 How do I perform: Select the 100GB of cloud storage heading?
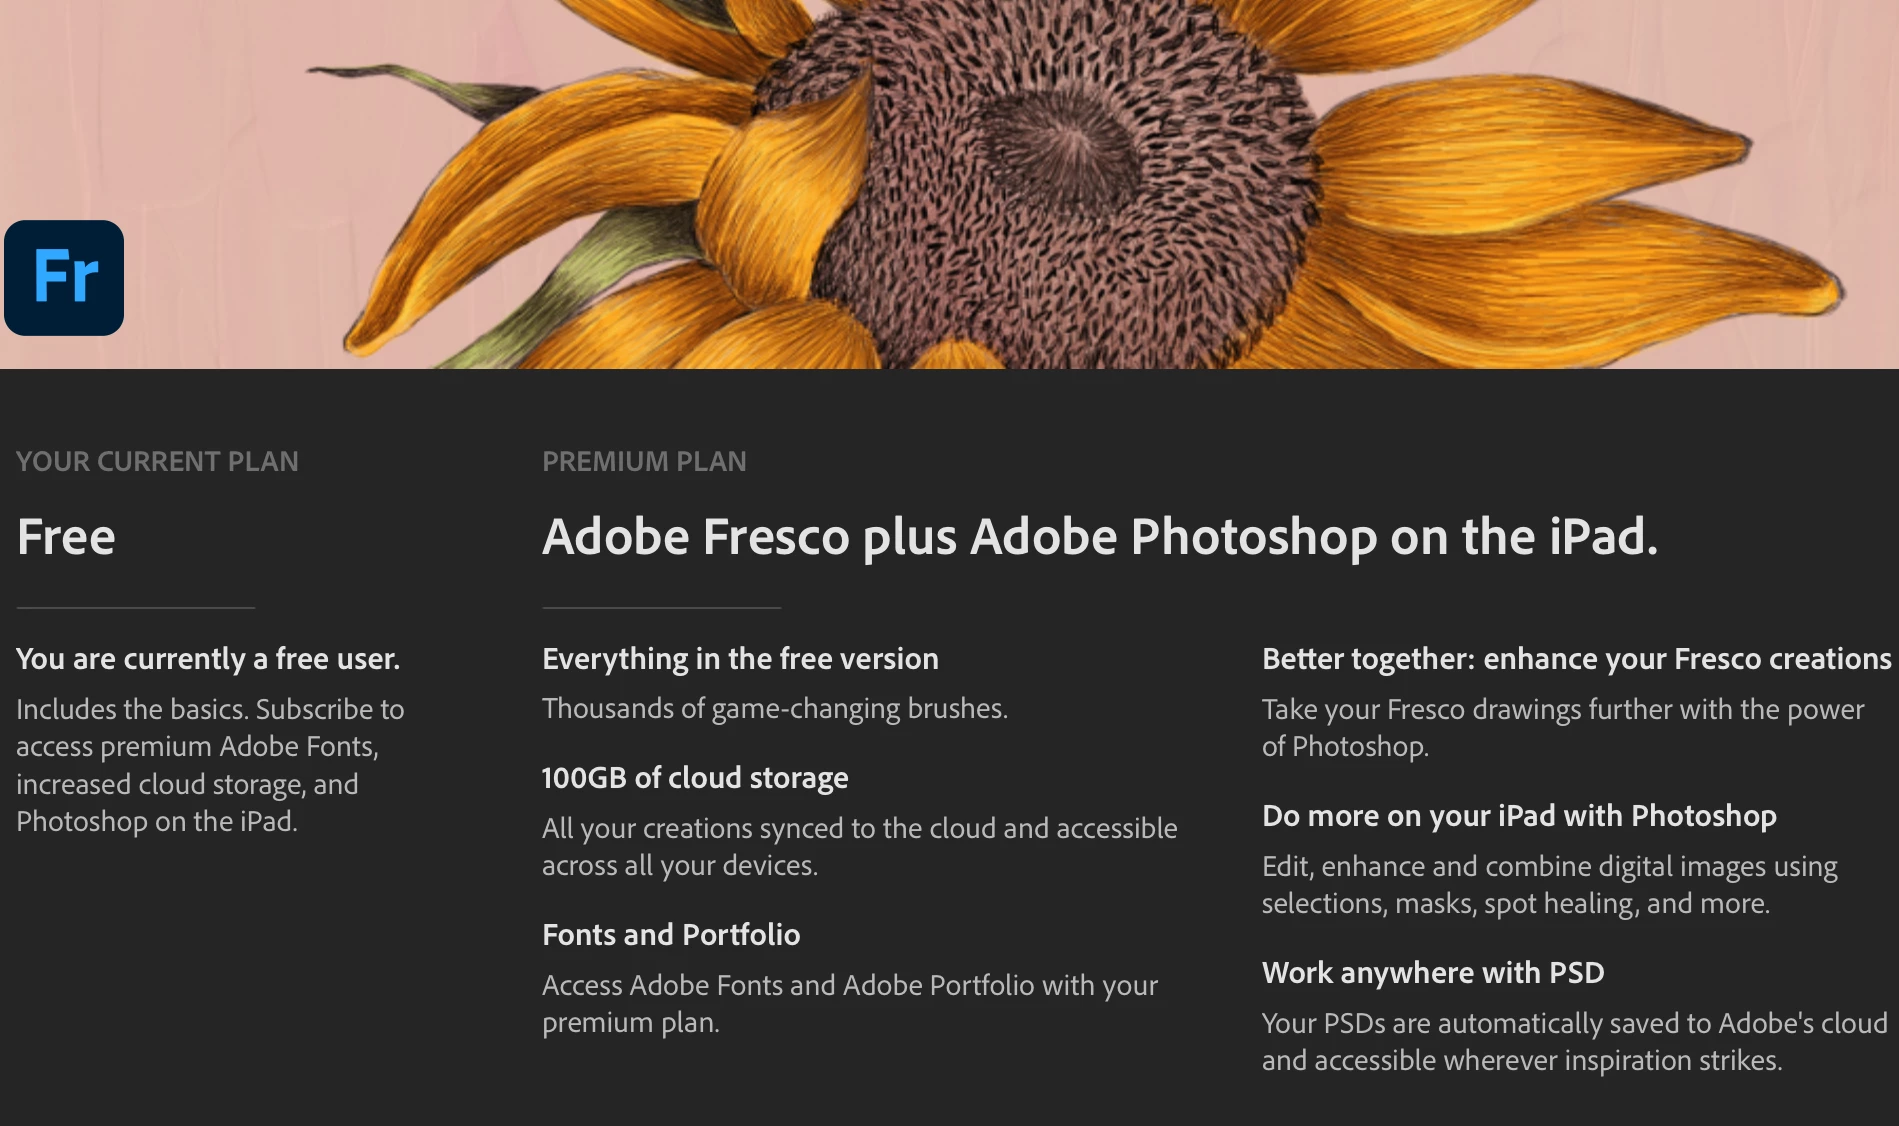pyautogui.click(x=695, y=778)
